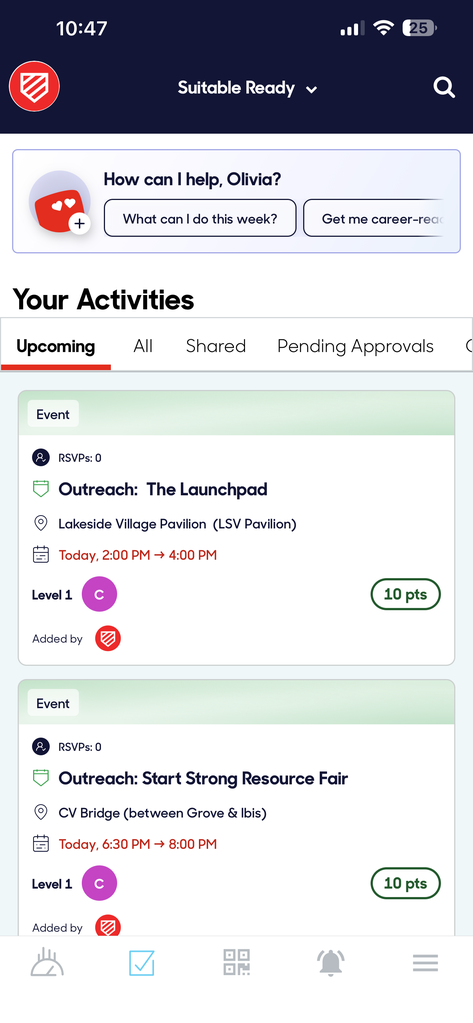This screenshot has height=1023, width=473.
Task: Open search with the magnifying glass icon
Action: coord(444,87)
